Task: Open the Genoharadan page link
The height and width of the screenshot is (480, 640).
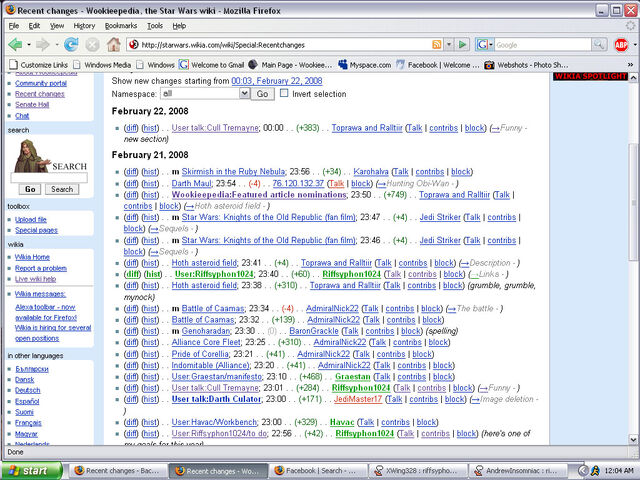Action: 206,331
